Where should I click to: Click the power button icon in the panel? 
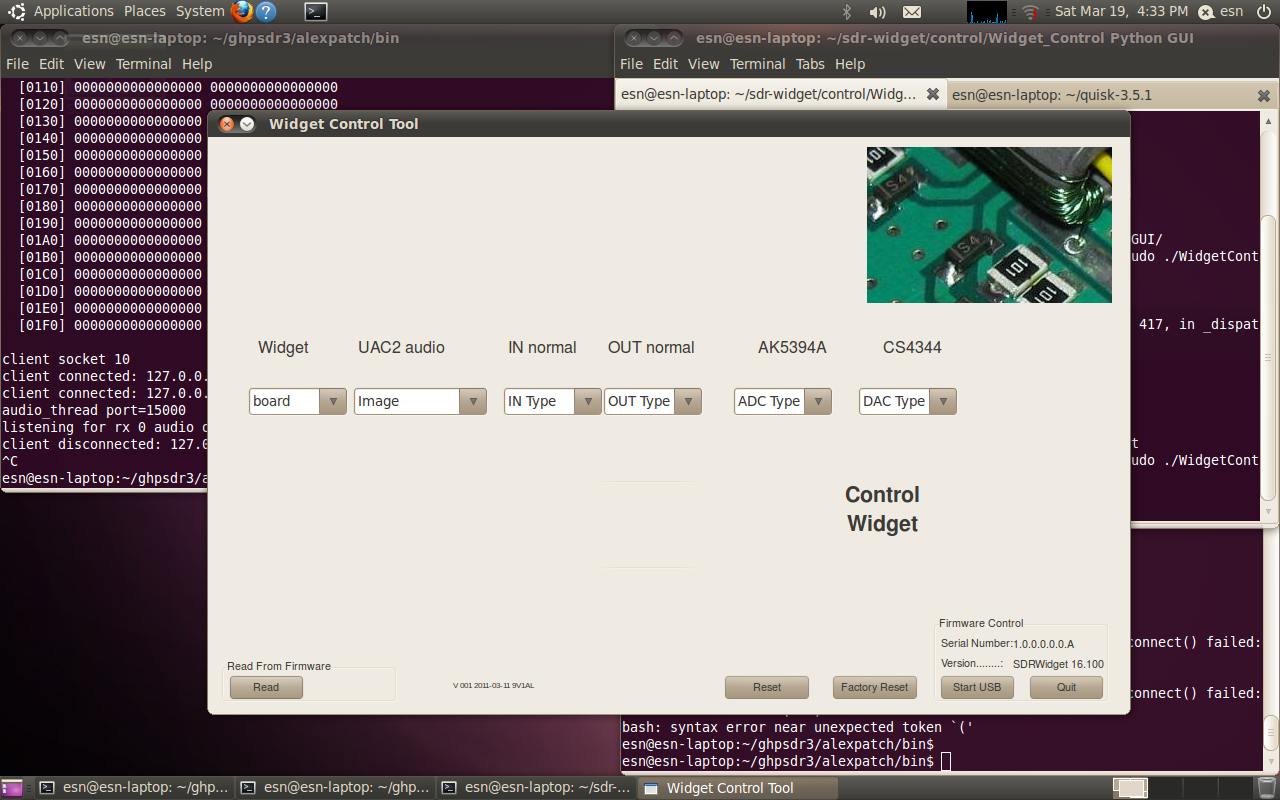click(1264, 11)
